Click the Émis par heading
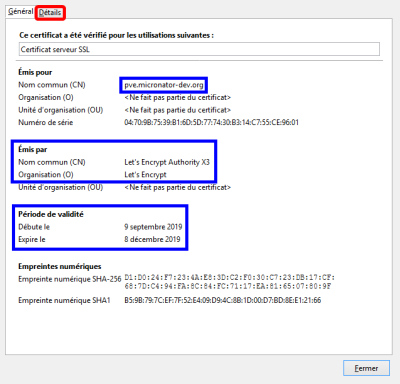Viewport: 400px width, 384px height. pos(33,149)
